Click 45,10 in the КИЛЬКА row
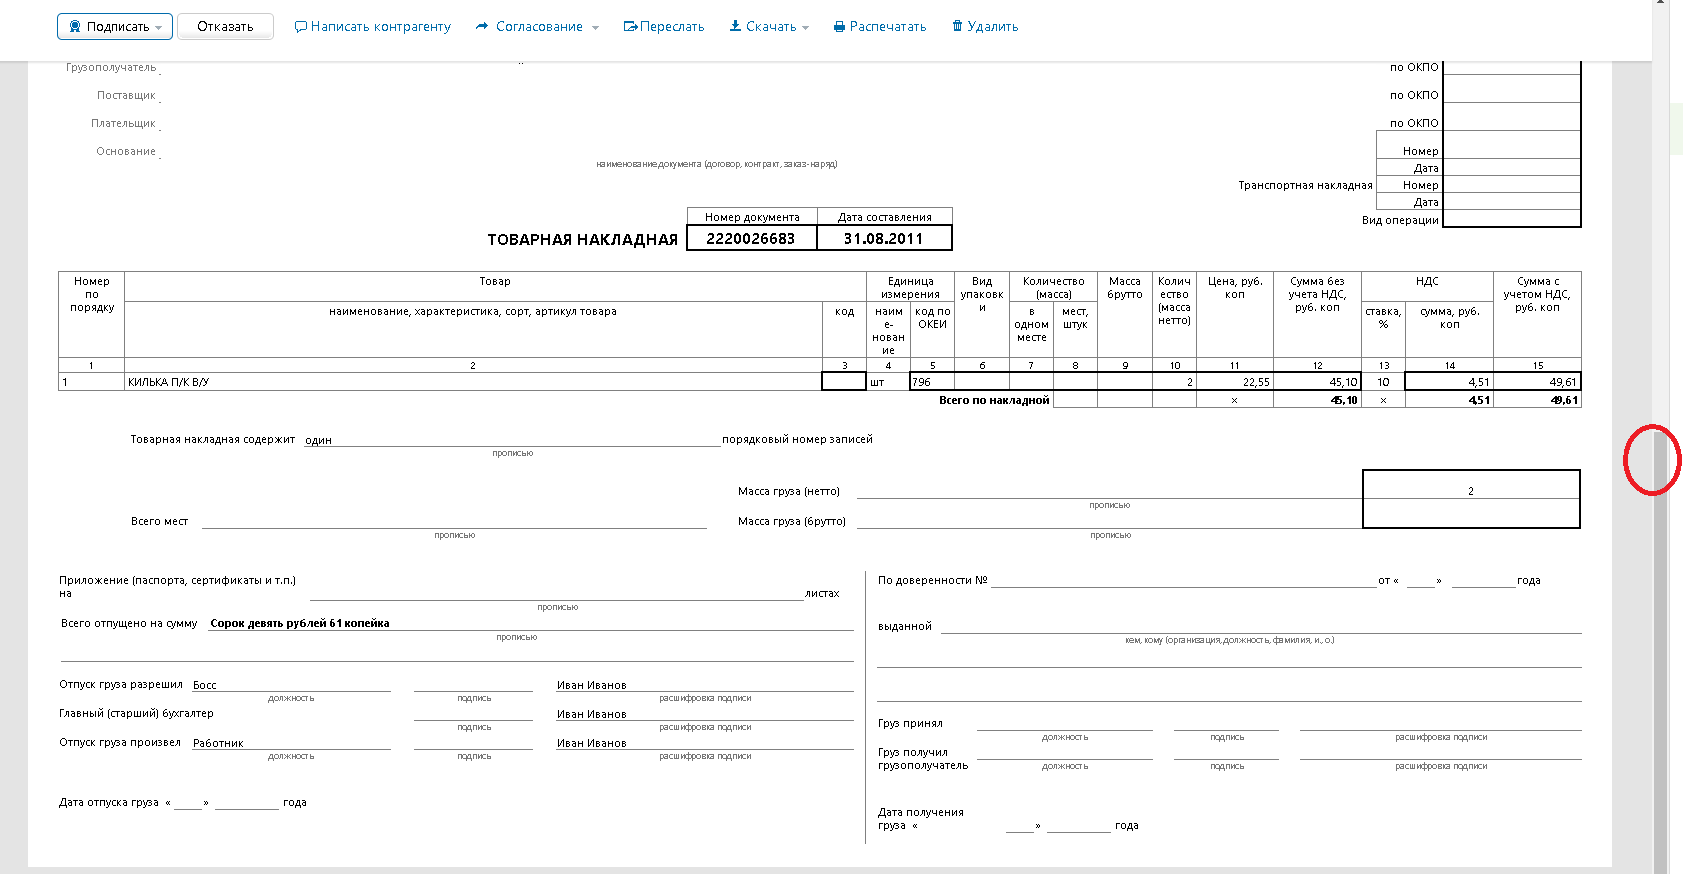The height and width of the screenshot is (874, 1683). point(1343,382)
